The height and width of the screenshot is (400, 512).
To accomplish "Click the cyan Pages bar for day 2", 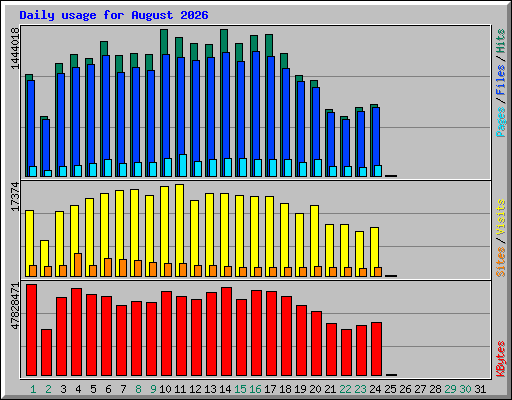I will (48, 173).
